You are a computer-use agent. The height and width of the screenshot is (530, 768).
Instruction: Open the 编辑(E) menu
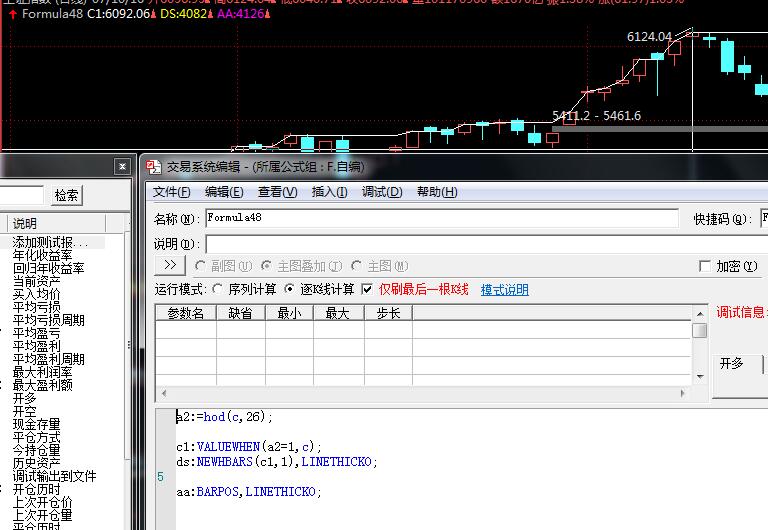coord(224,192)
